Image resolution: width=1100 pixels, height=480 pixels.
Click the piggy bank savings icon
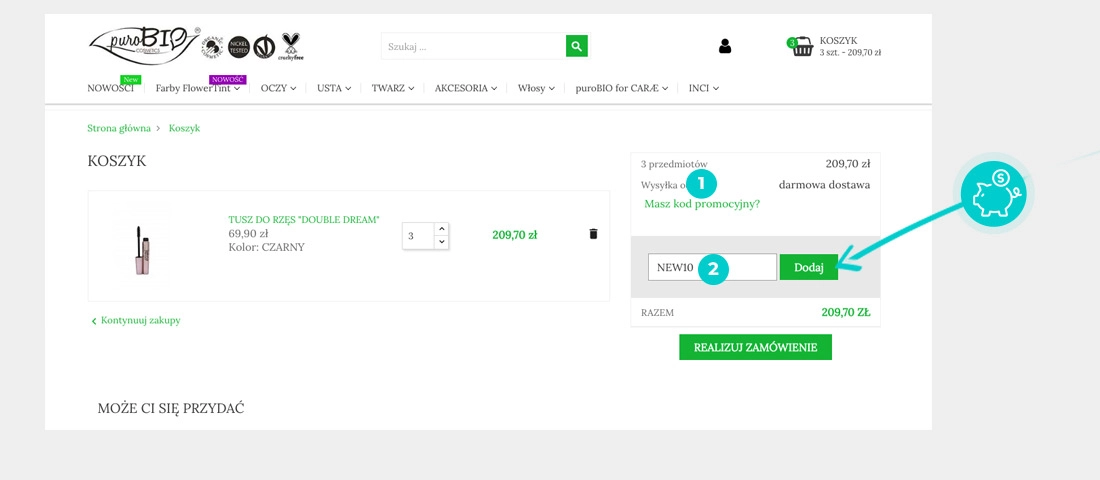992,192
